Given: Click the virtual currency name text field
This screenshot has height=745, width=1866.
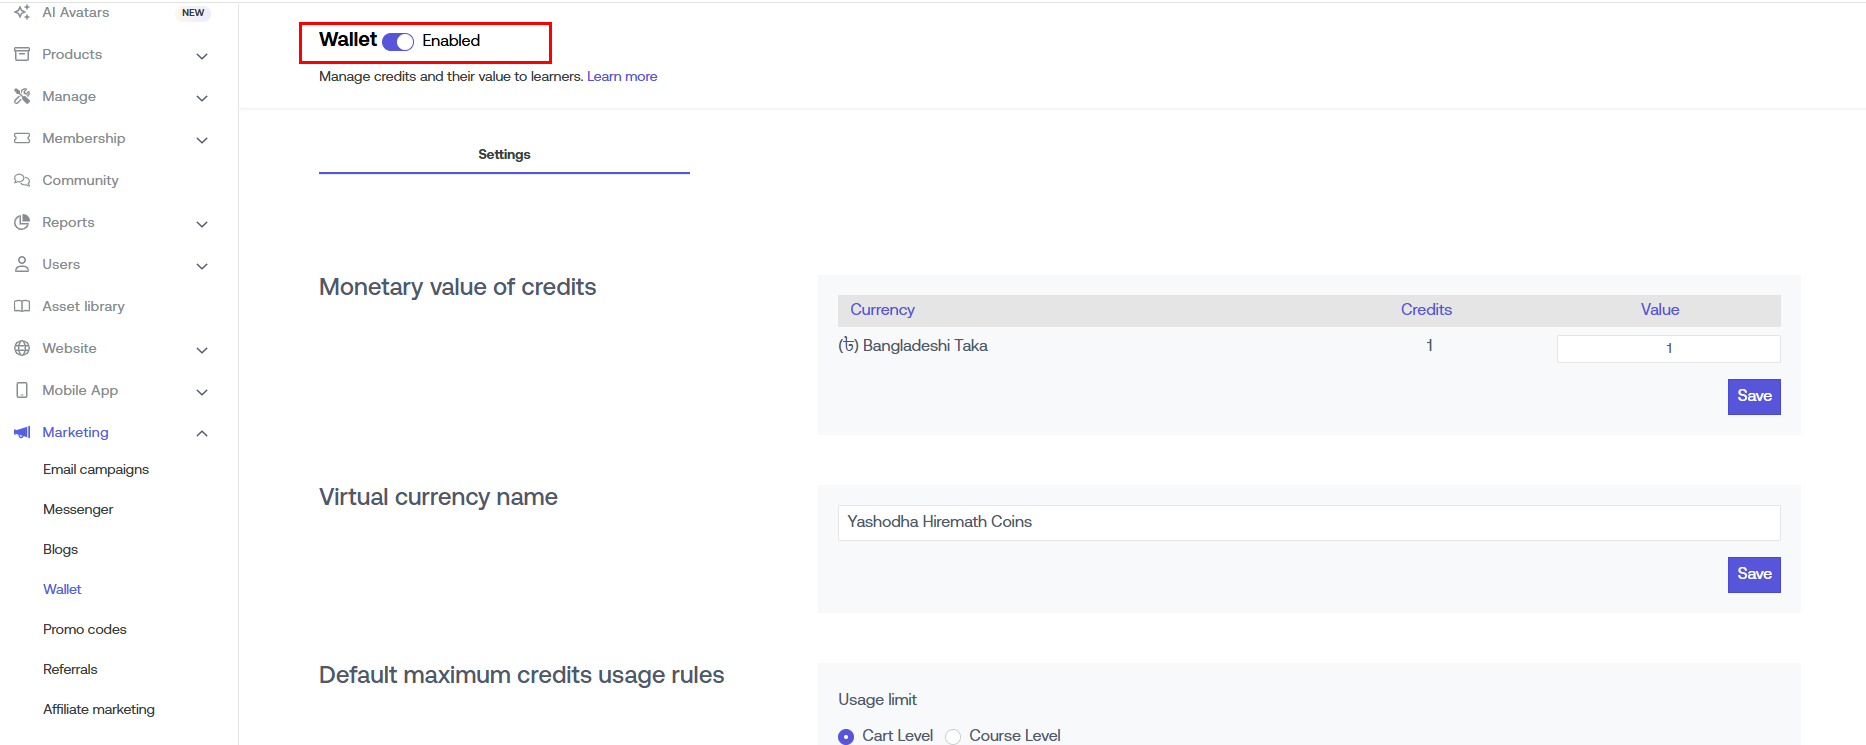Looking at the screenshot, I should [1308, 522].
